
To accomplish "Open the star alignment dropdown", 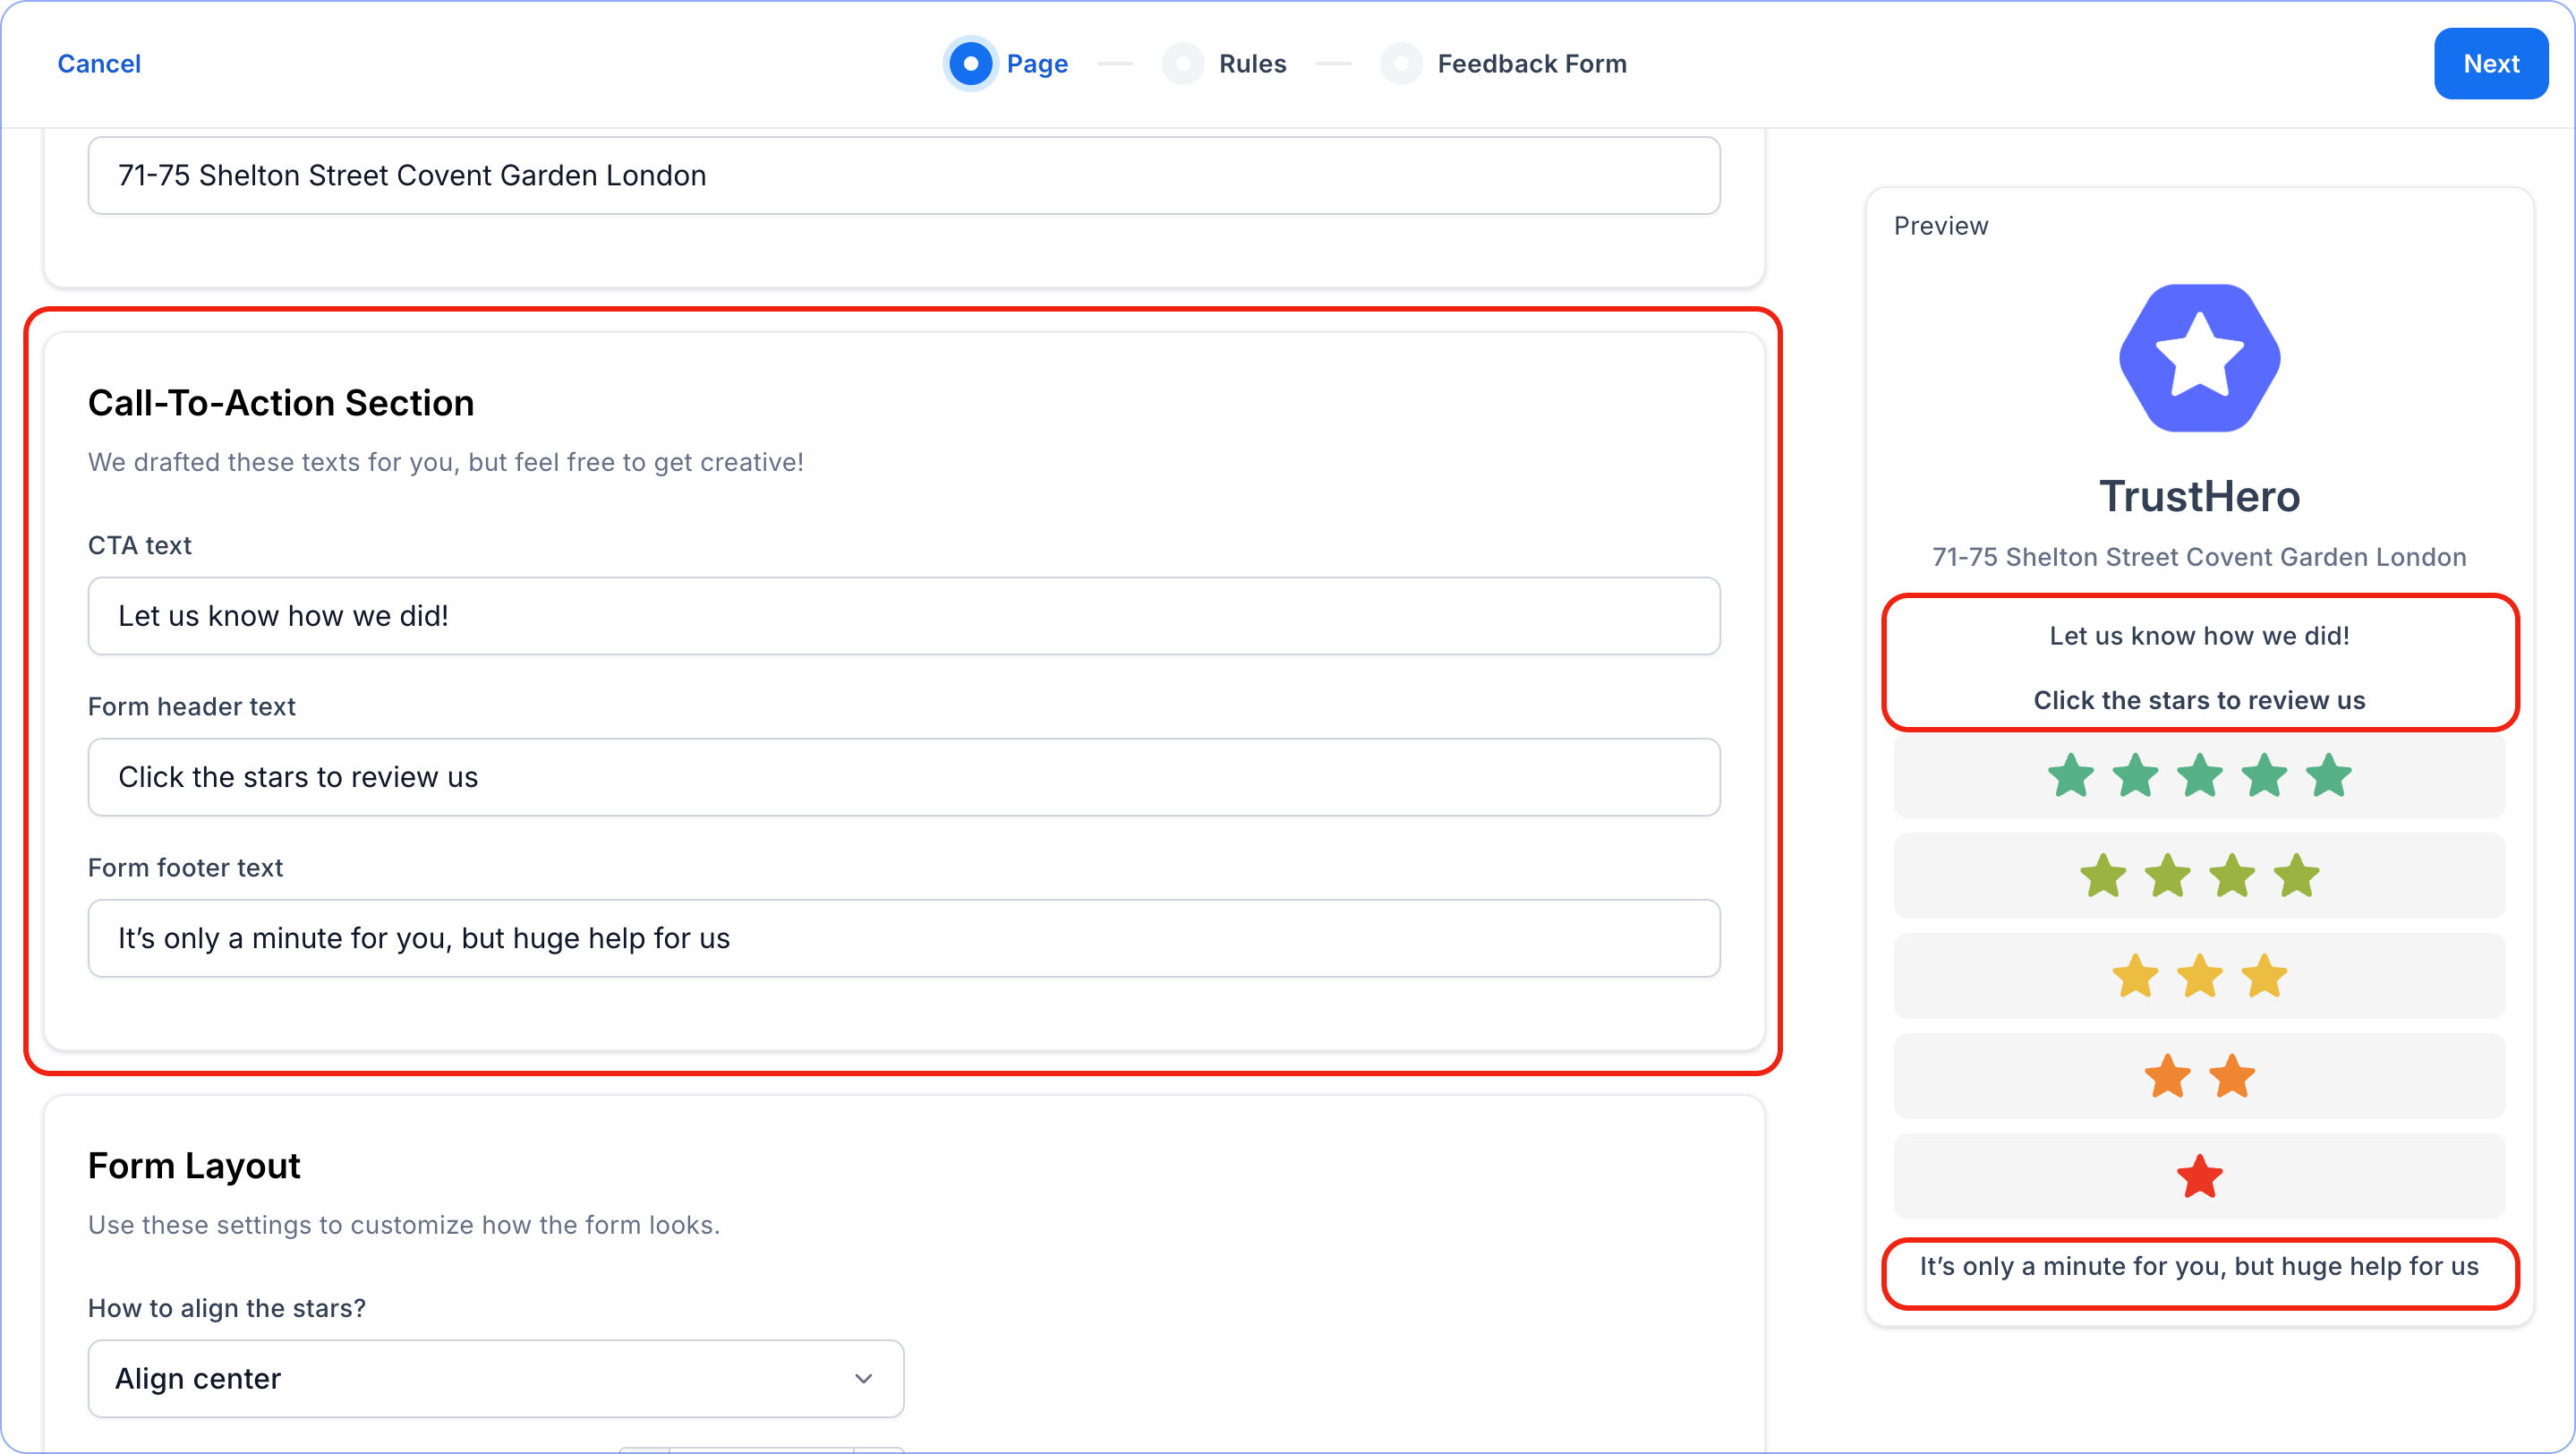I will 495,1379.
